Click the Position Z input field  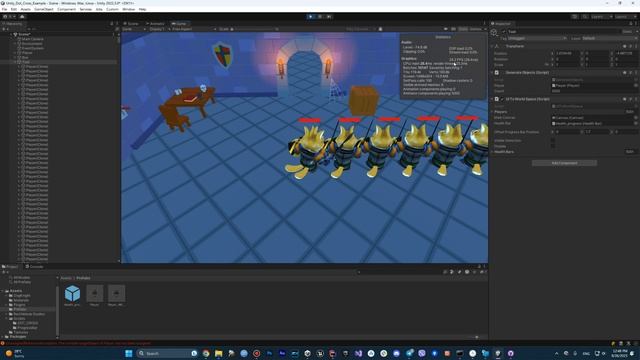coord(626,53)
